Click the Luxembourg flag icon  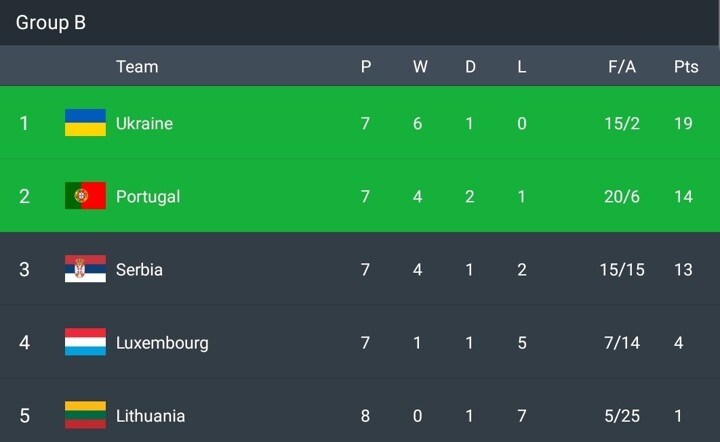(85, 342)
